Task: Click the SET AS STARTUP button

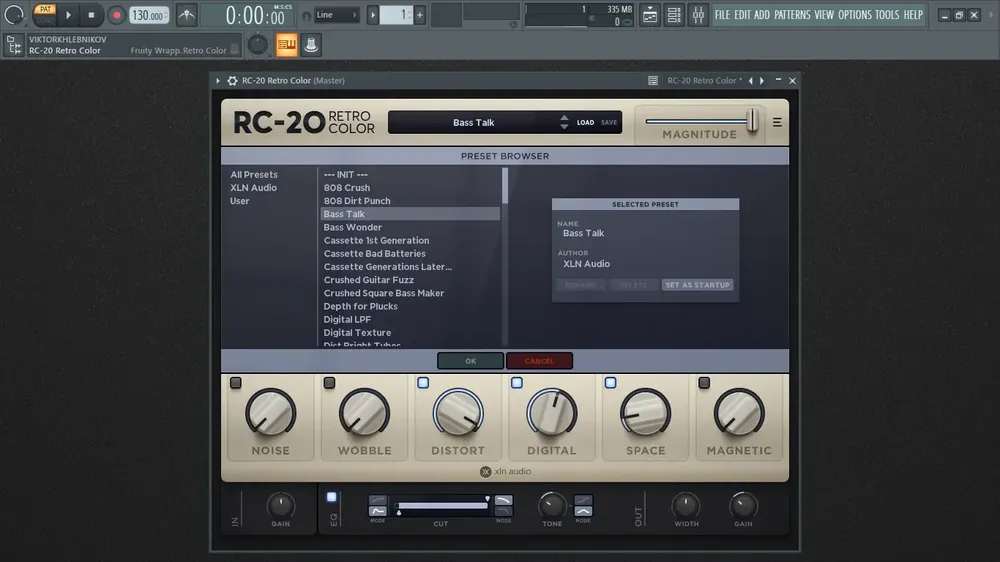Action: 697,285
